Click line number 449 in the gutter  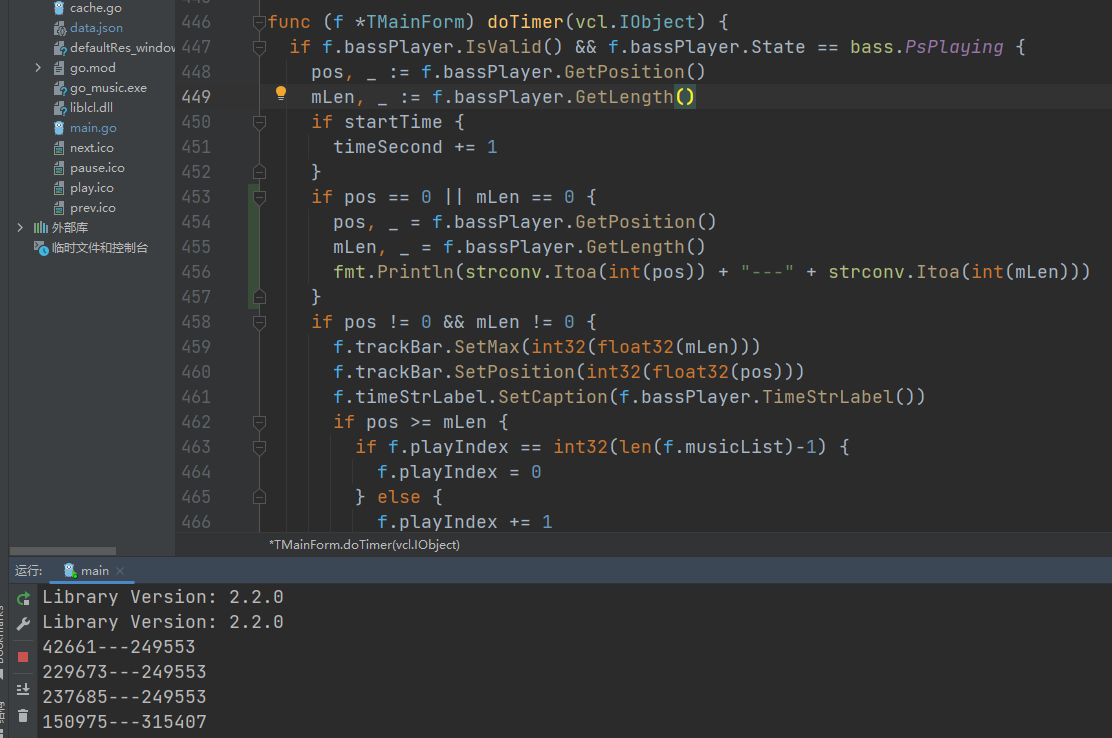click(x=196, y=97)
